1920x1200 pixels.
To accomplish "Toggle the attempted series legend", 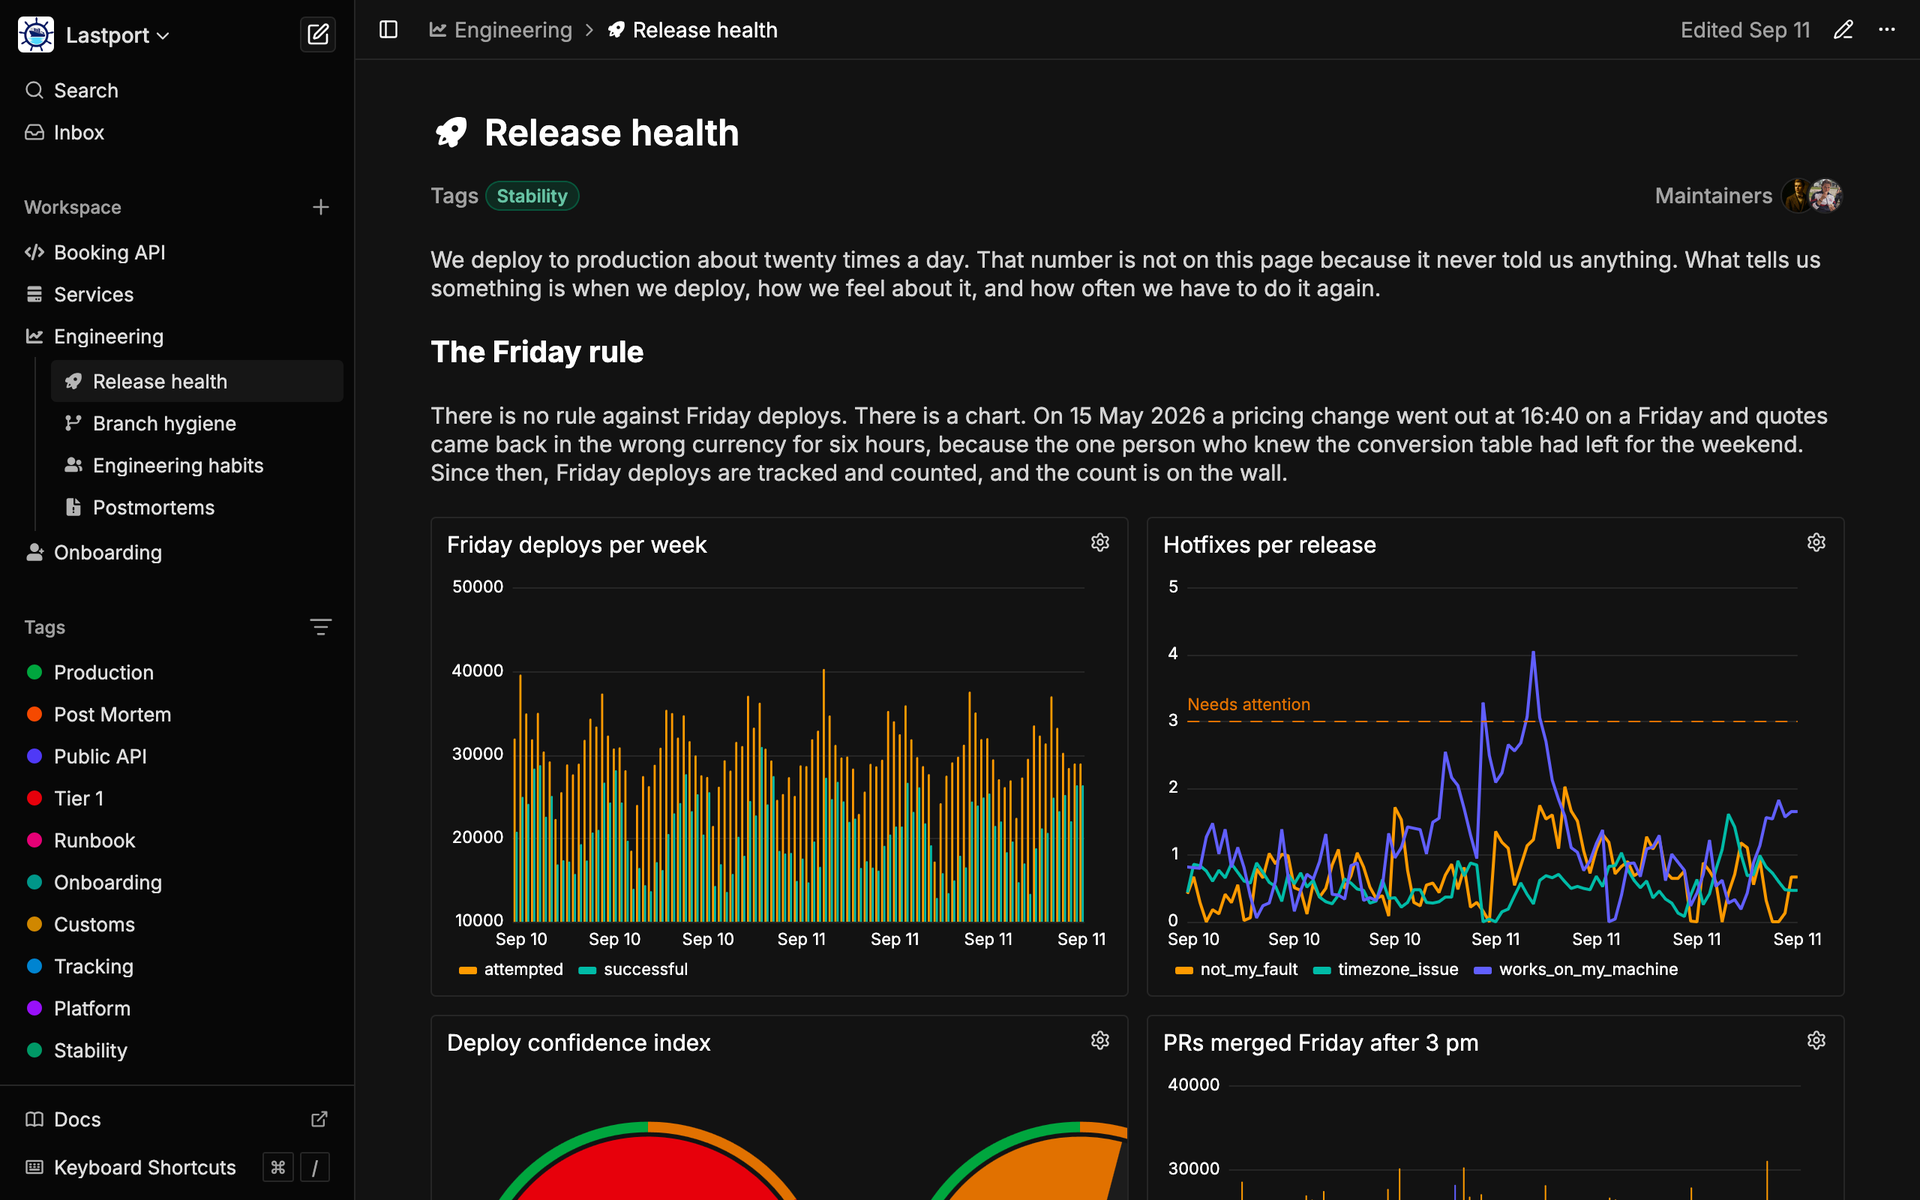I will pos(511,969).
